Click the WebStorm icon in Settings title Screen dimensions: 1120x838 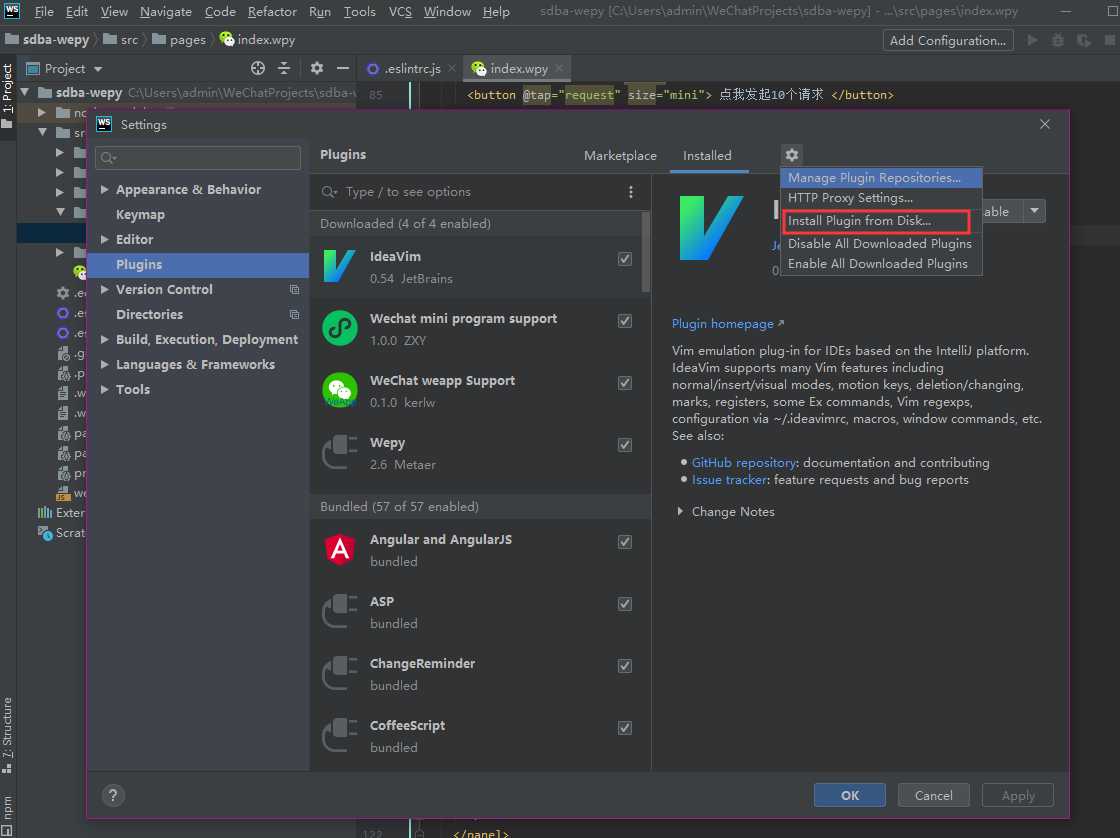pyautogui.click(x=104, y=124)
